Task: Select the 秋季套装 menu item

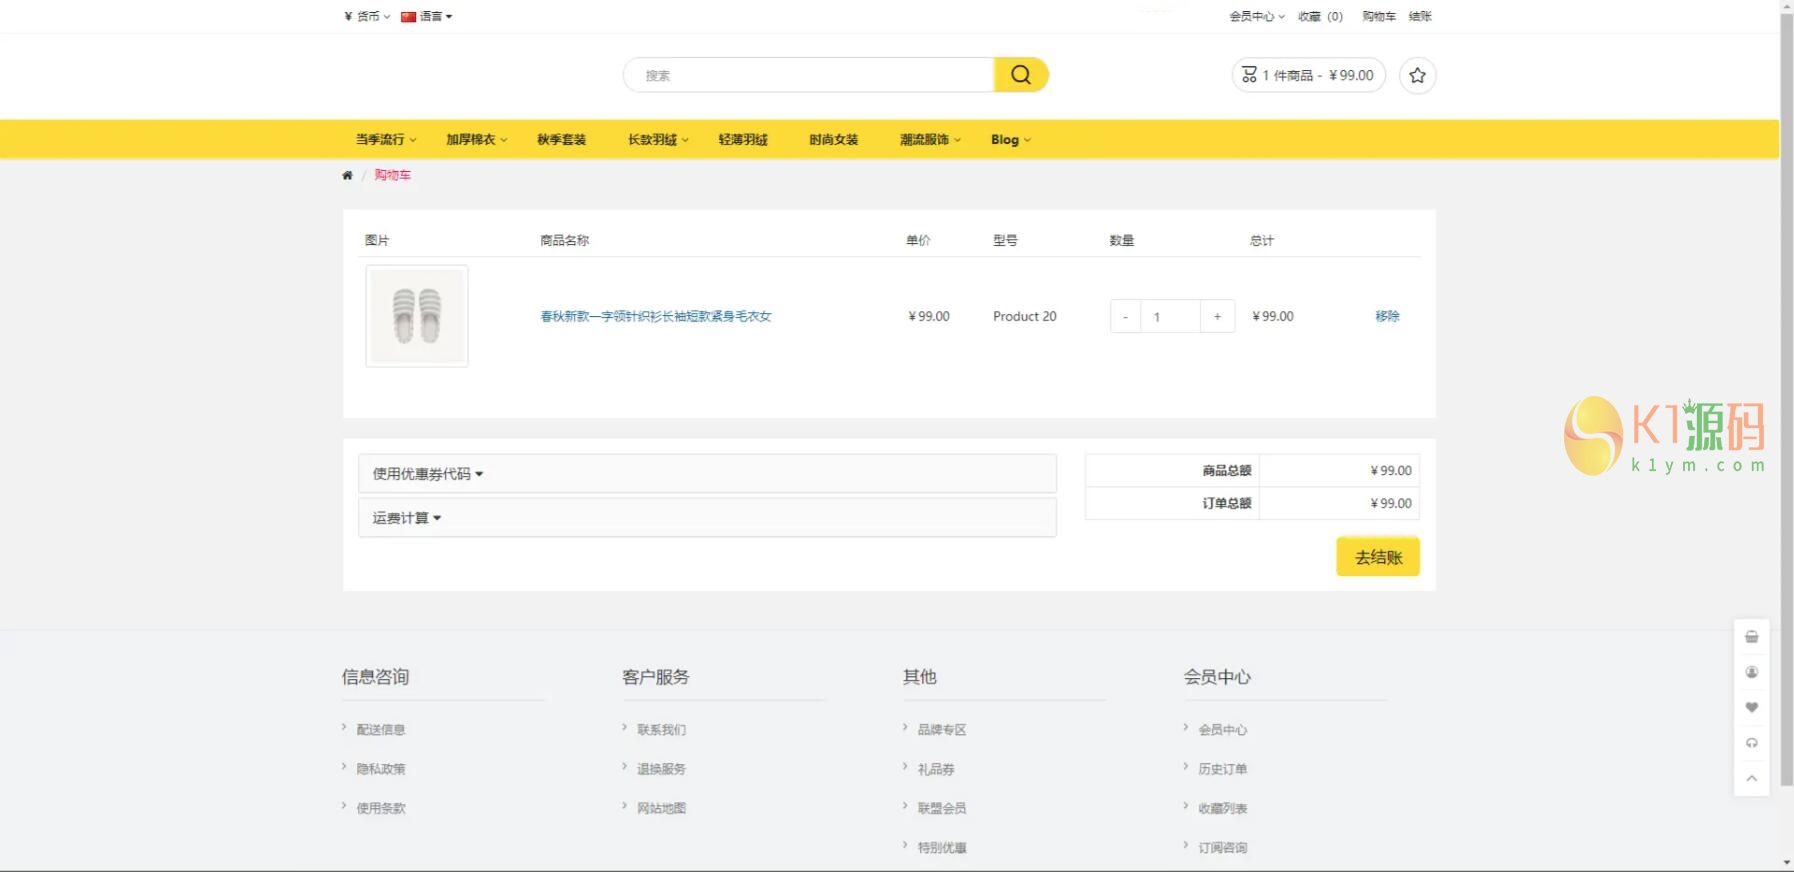Action: [x=561, y=140]
